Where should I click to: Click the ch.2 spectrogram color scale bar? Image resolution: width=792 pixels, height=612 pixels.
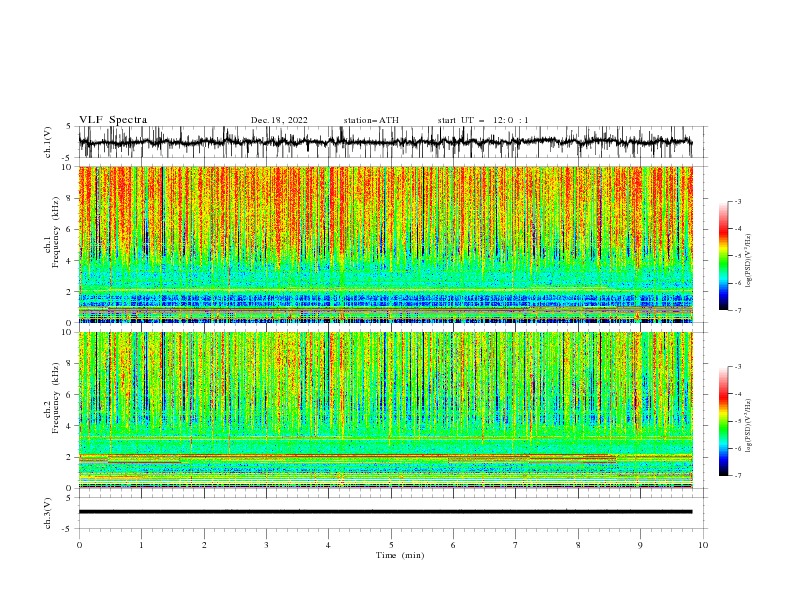coord(724,421)
